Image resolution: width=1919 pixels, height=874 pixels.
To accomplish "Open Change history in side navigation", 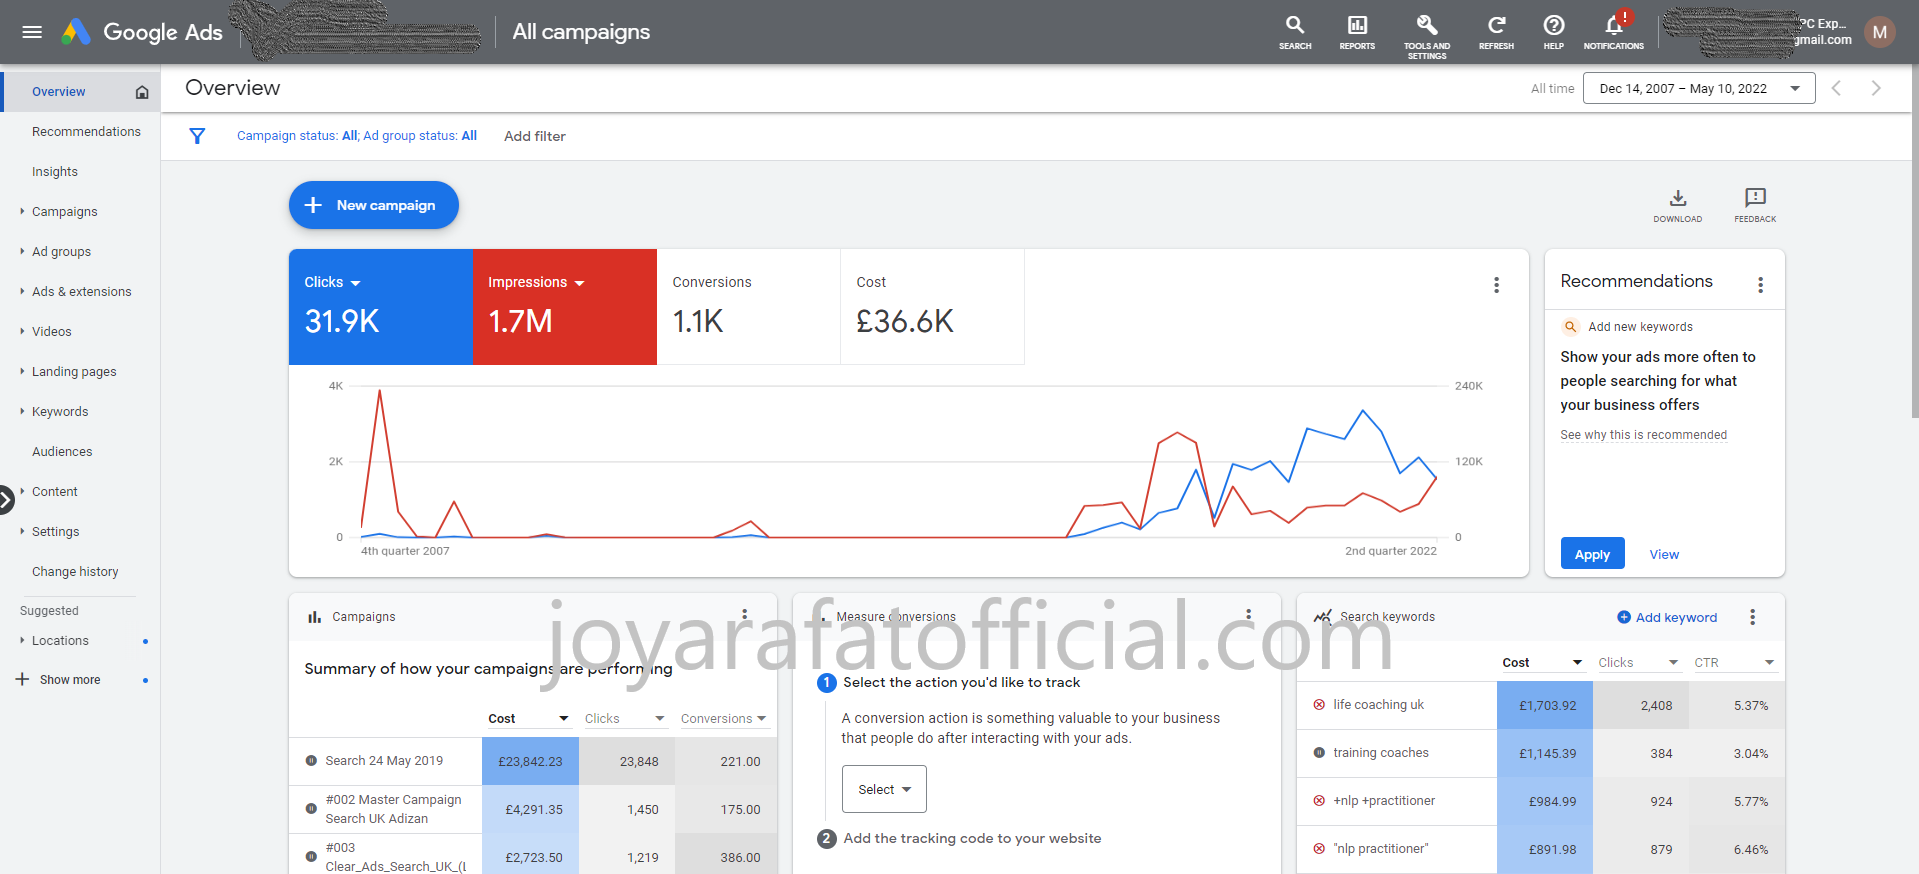I will coord(75,572).
